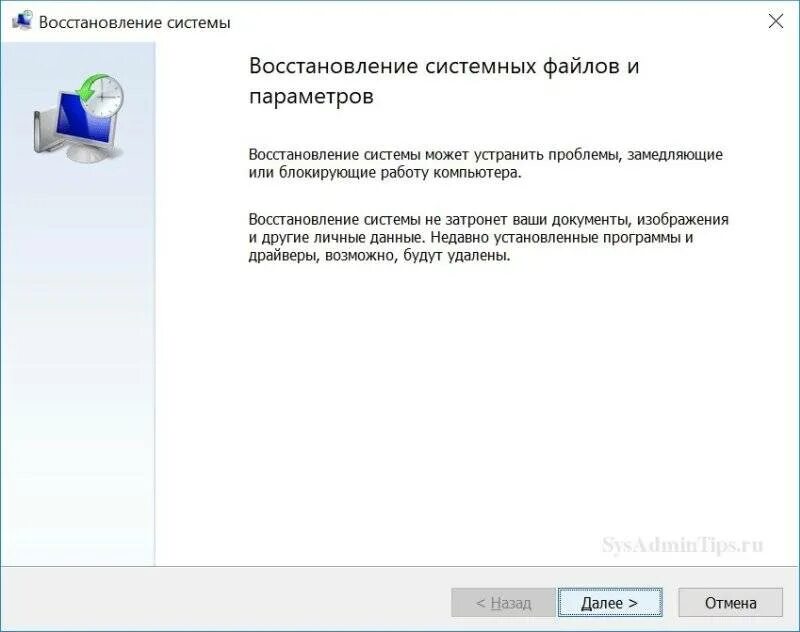The image size is (800, 632).
Task: Click the paragraph about замедляющие проблемы
Action: pos(486,163)
